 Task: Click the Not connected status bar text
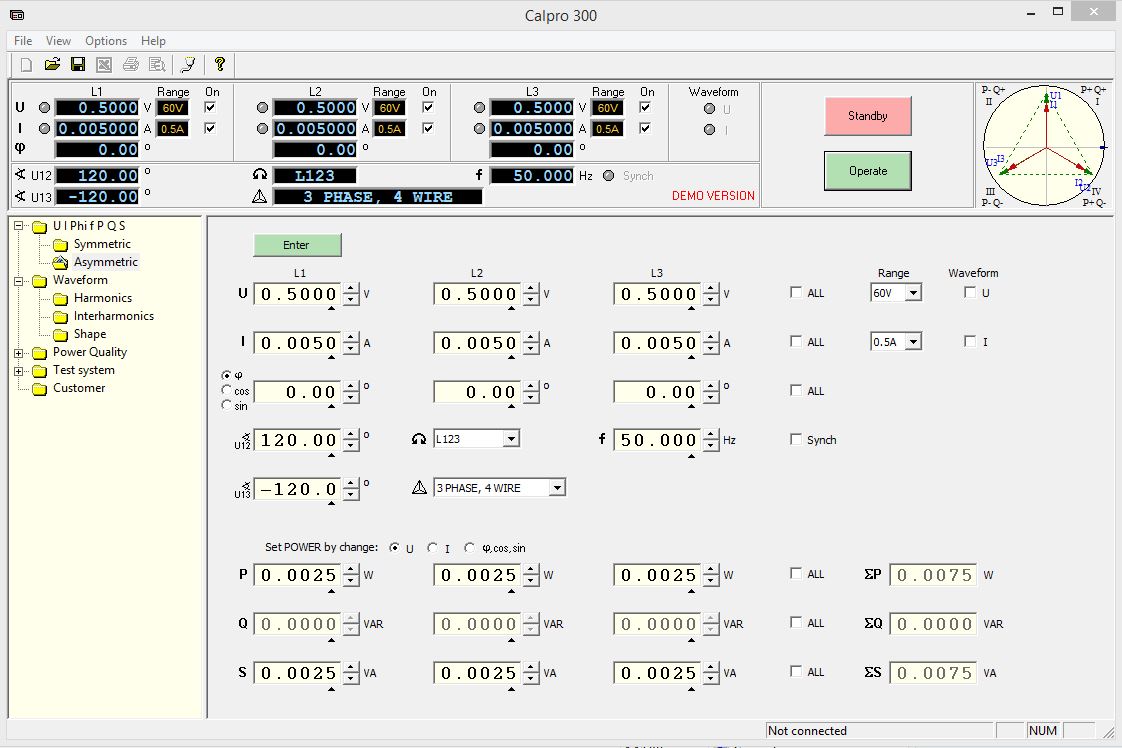pos(807,731)
